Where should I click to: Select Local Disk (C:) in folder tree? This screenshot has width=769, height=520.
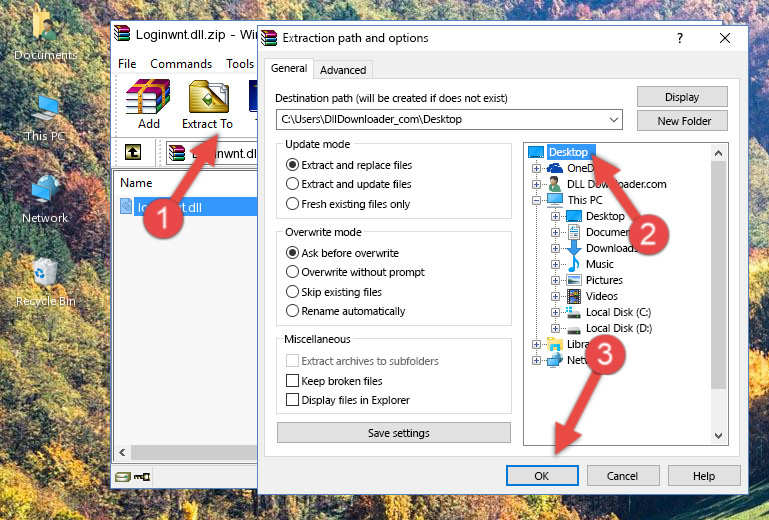point(617,312)
